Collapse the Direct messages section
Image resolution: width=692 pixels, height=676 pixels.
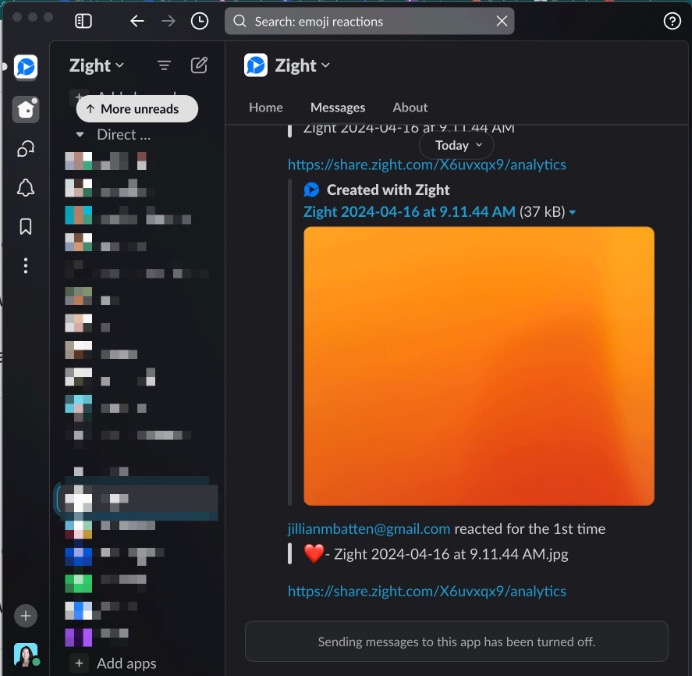point(80,134)
